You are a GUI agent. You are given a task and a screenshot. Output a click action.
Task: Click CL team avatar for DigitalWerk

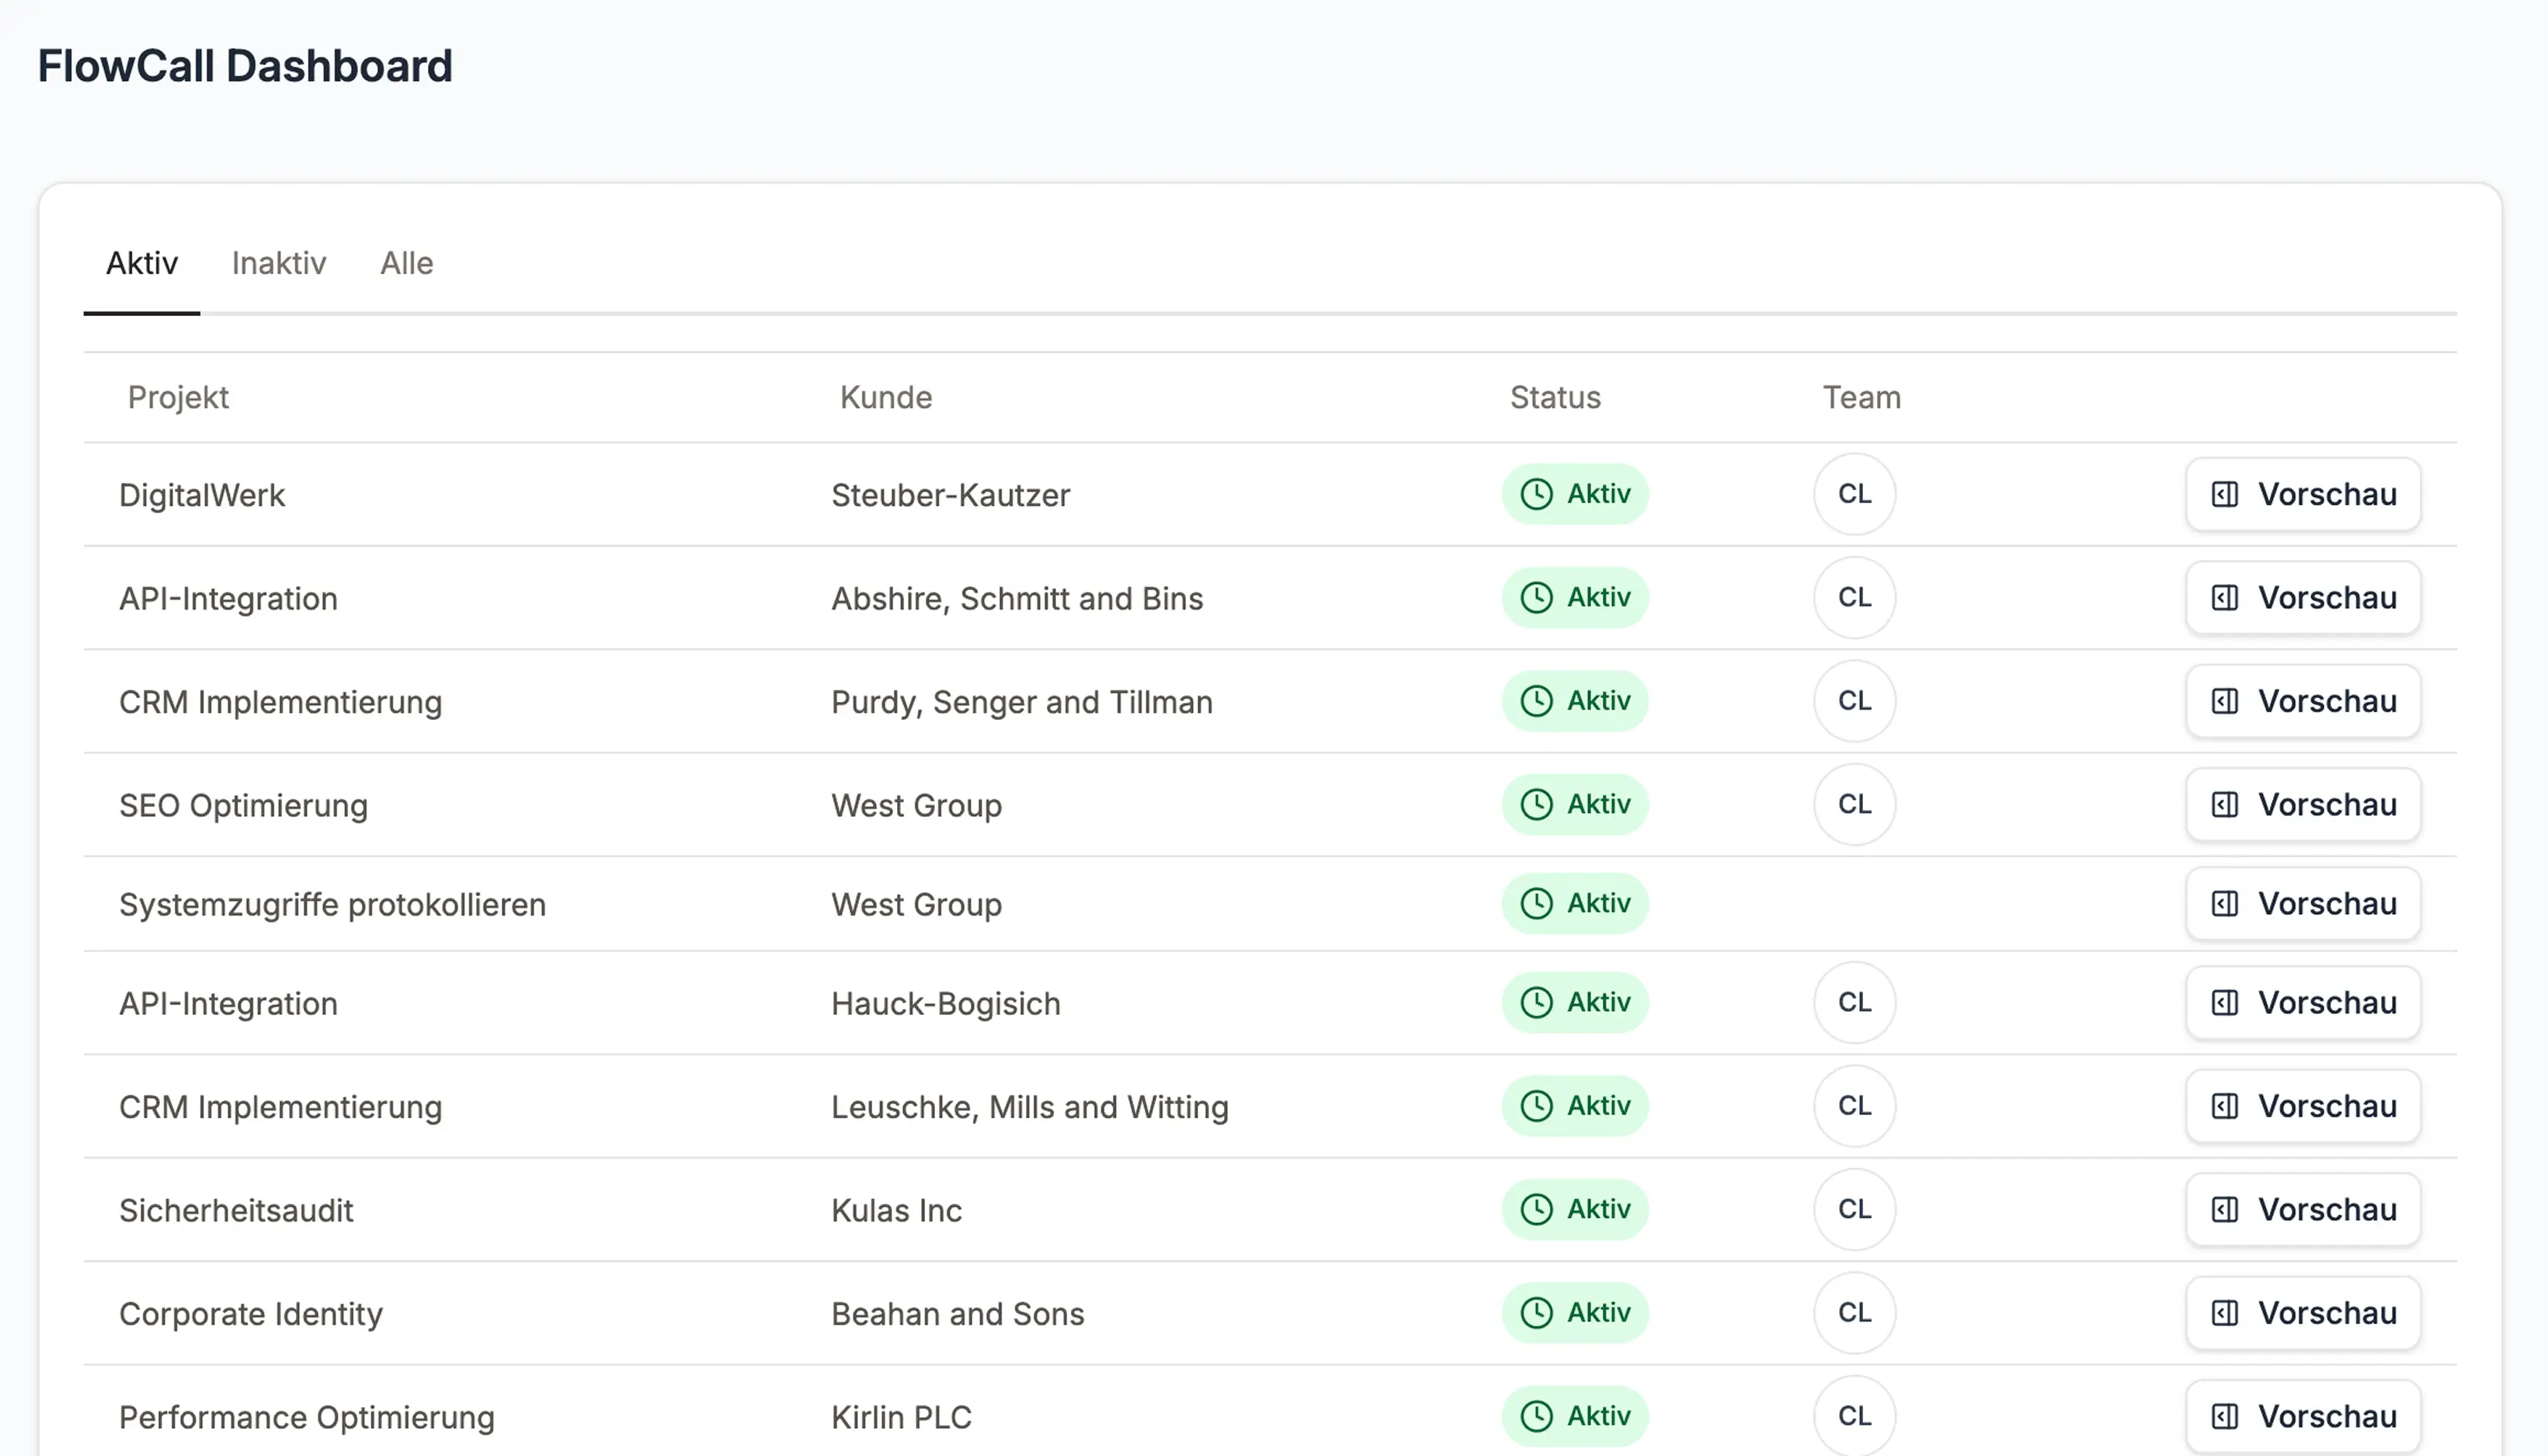coord(1854,494)
